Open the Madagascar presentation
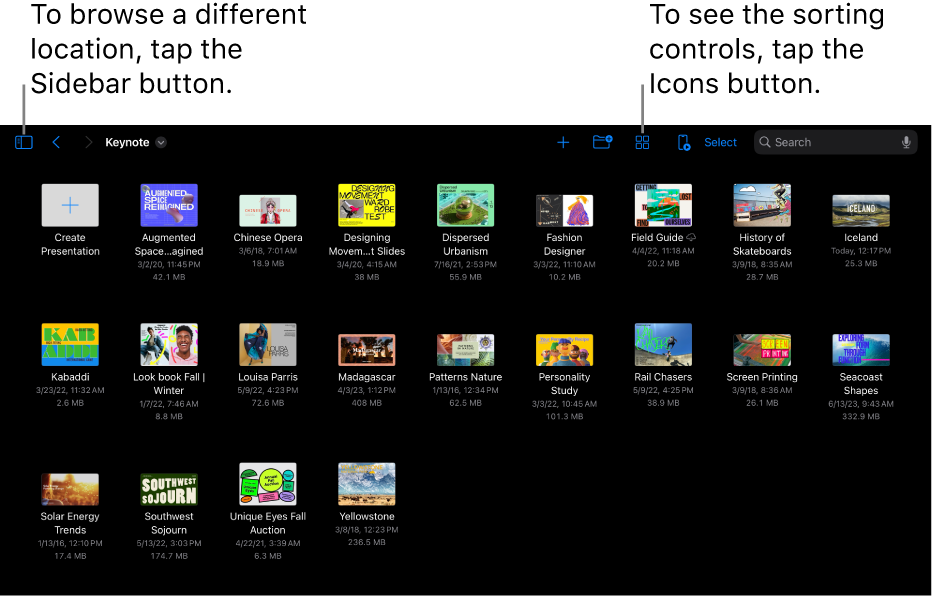The width and height of the screenshot is (934, 596). (367, 350)
